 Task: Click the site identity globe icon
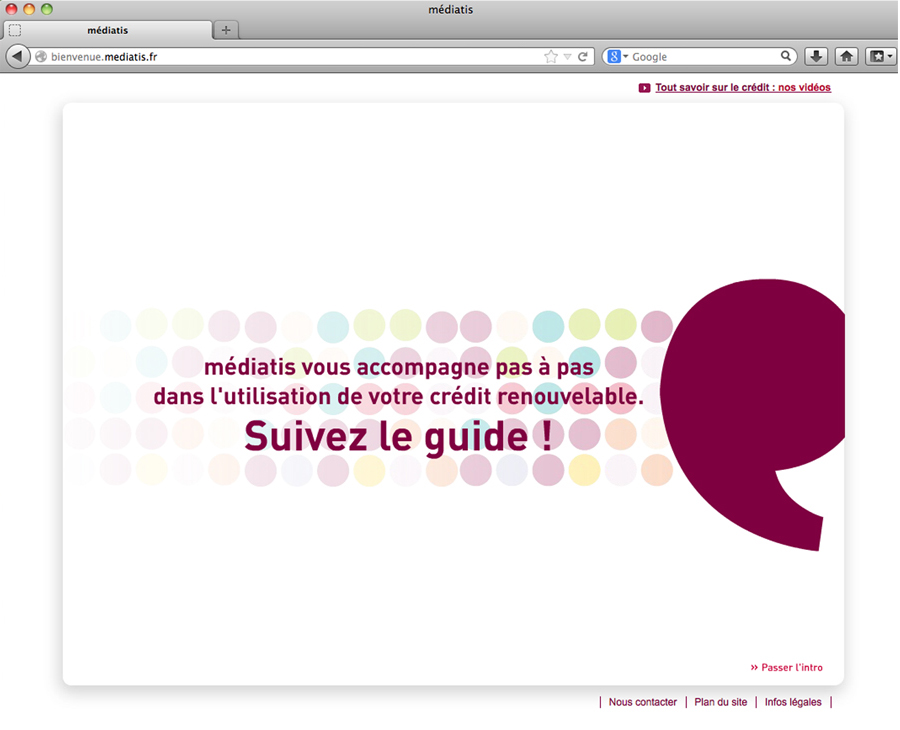click(x=41, y=57)
